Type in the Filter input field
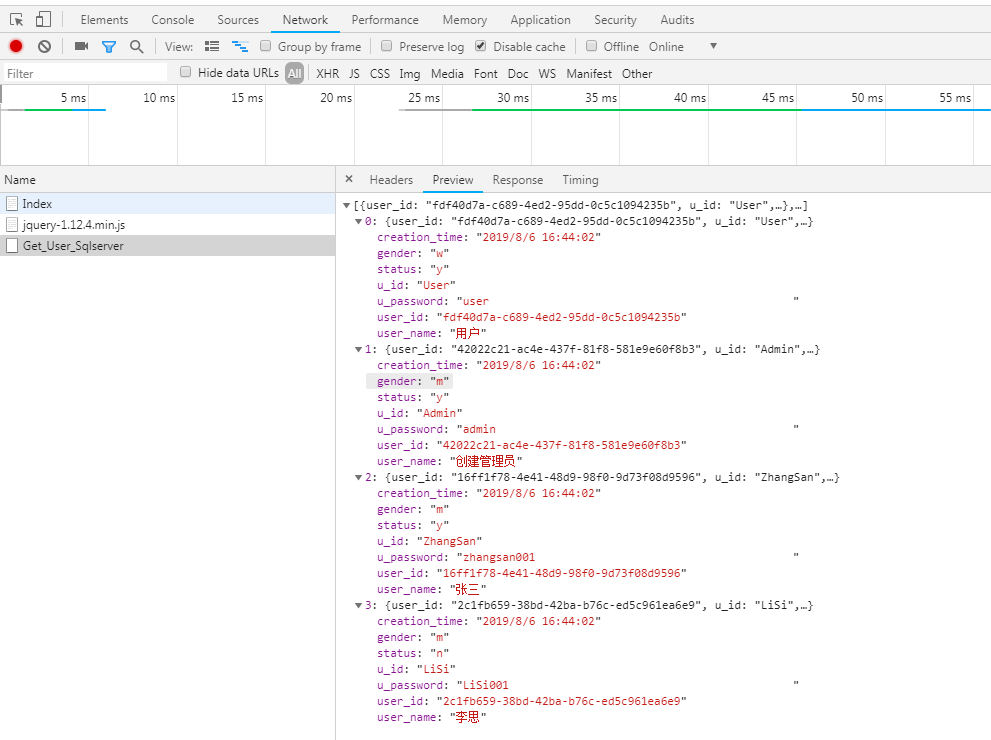 pos(85,74)
